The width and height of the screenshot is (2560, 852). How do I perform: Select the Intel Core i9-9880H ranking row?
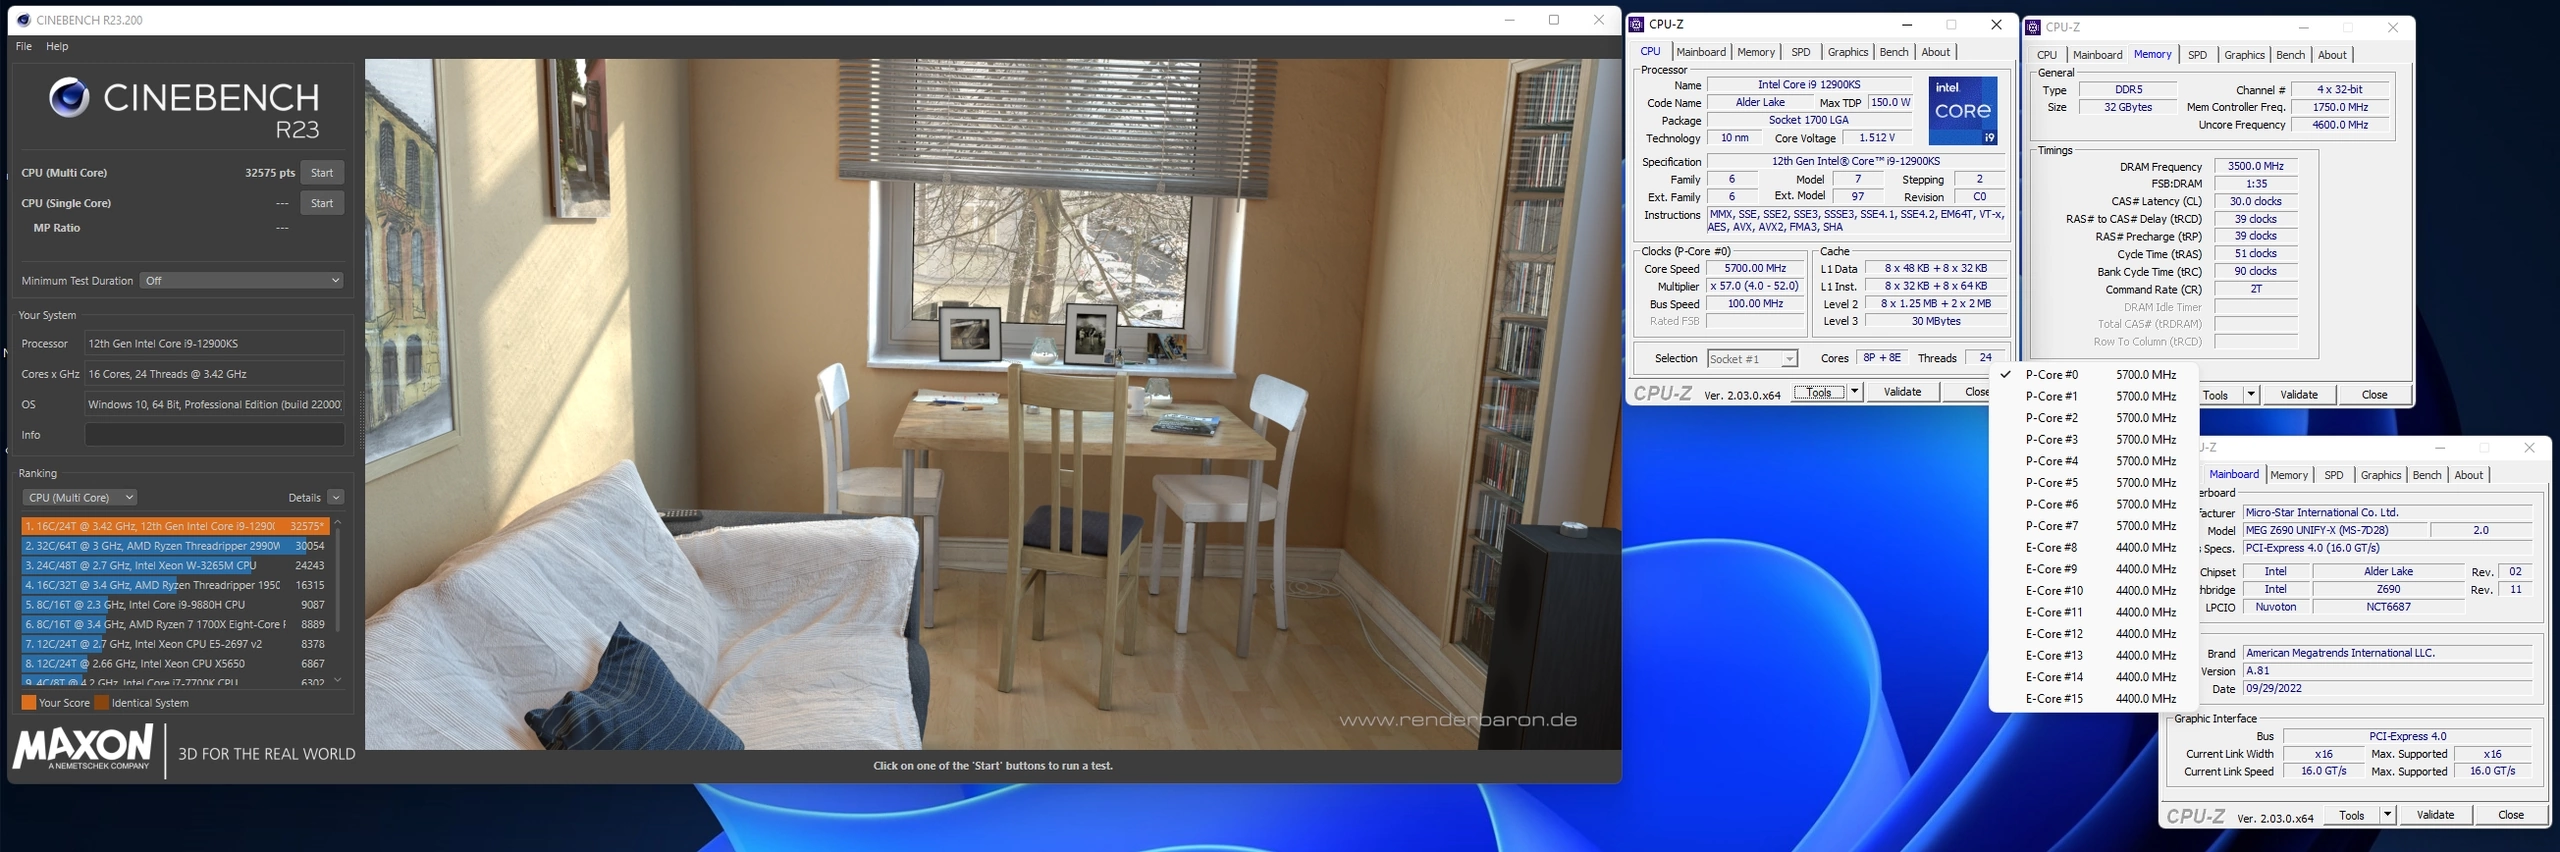click(176, 605)
